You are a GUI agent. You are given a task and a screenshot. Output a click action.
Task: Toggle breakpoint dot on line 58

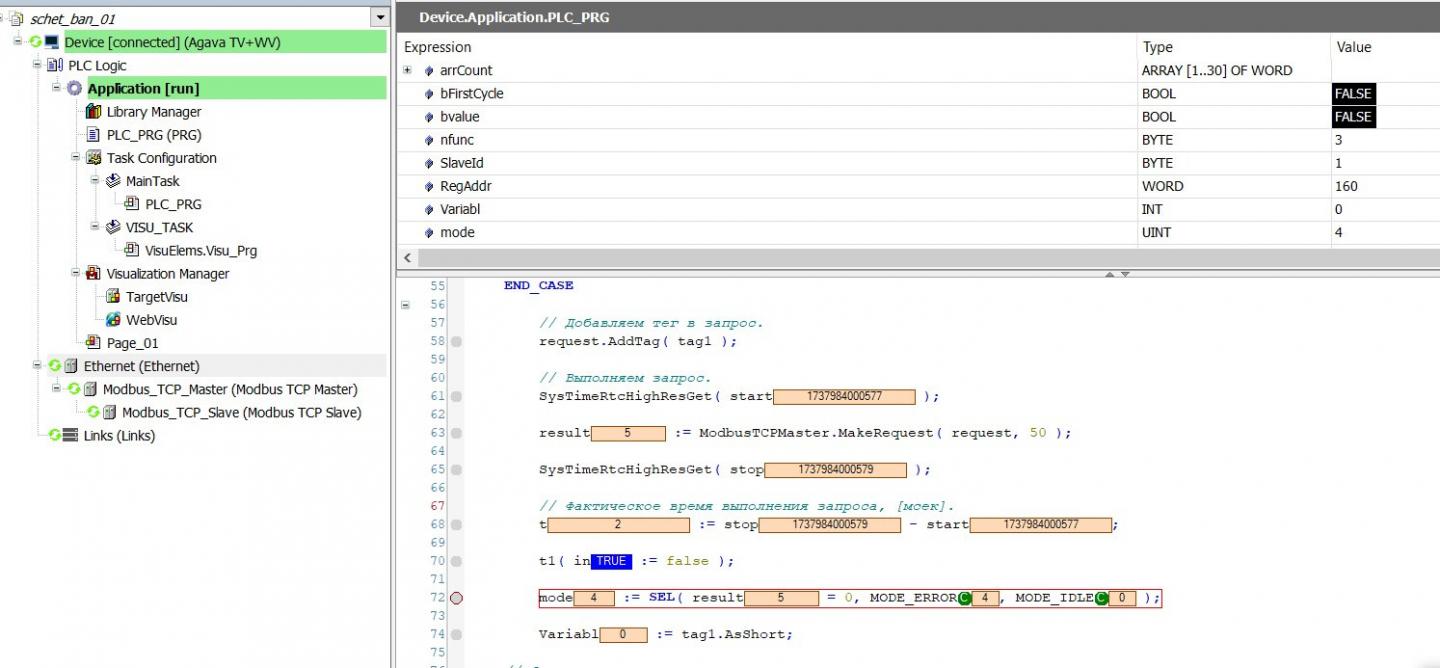click(457, 341)
